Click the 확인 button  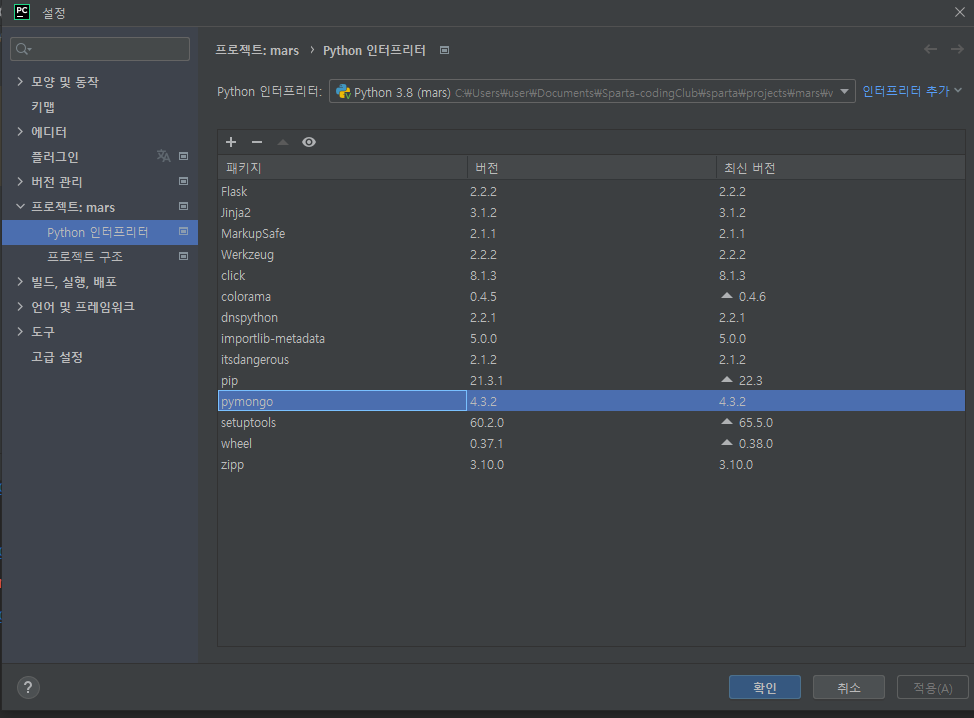coord(765,687)
